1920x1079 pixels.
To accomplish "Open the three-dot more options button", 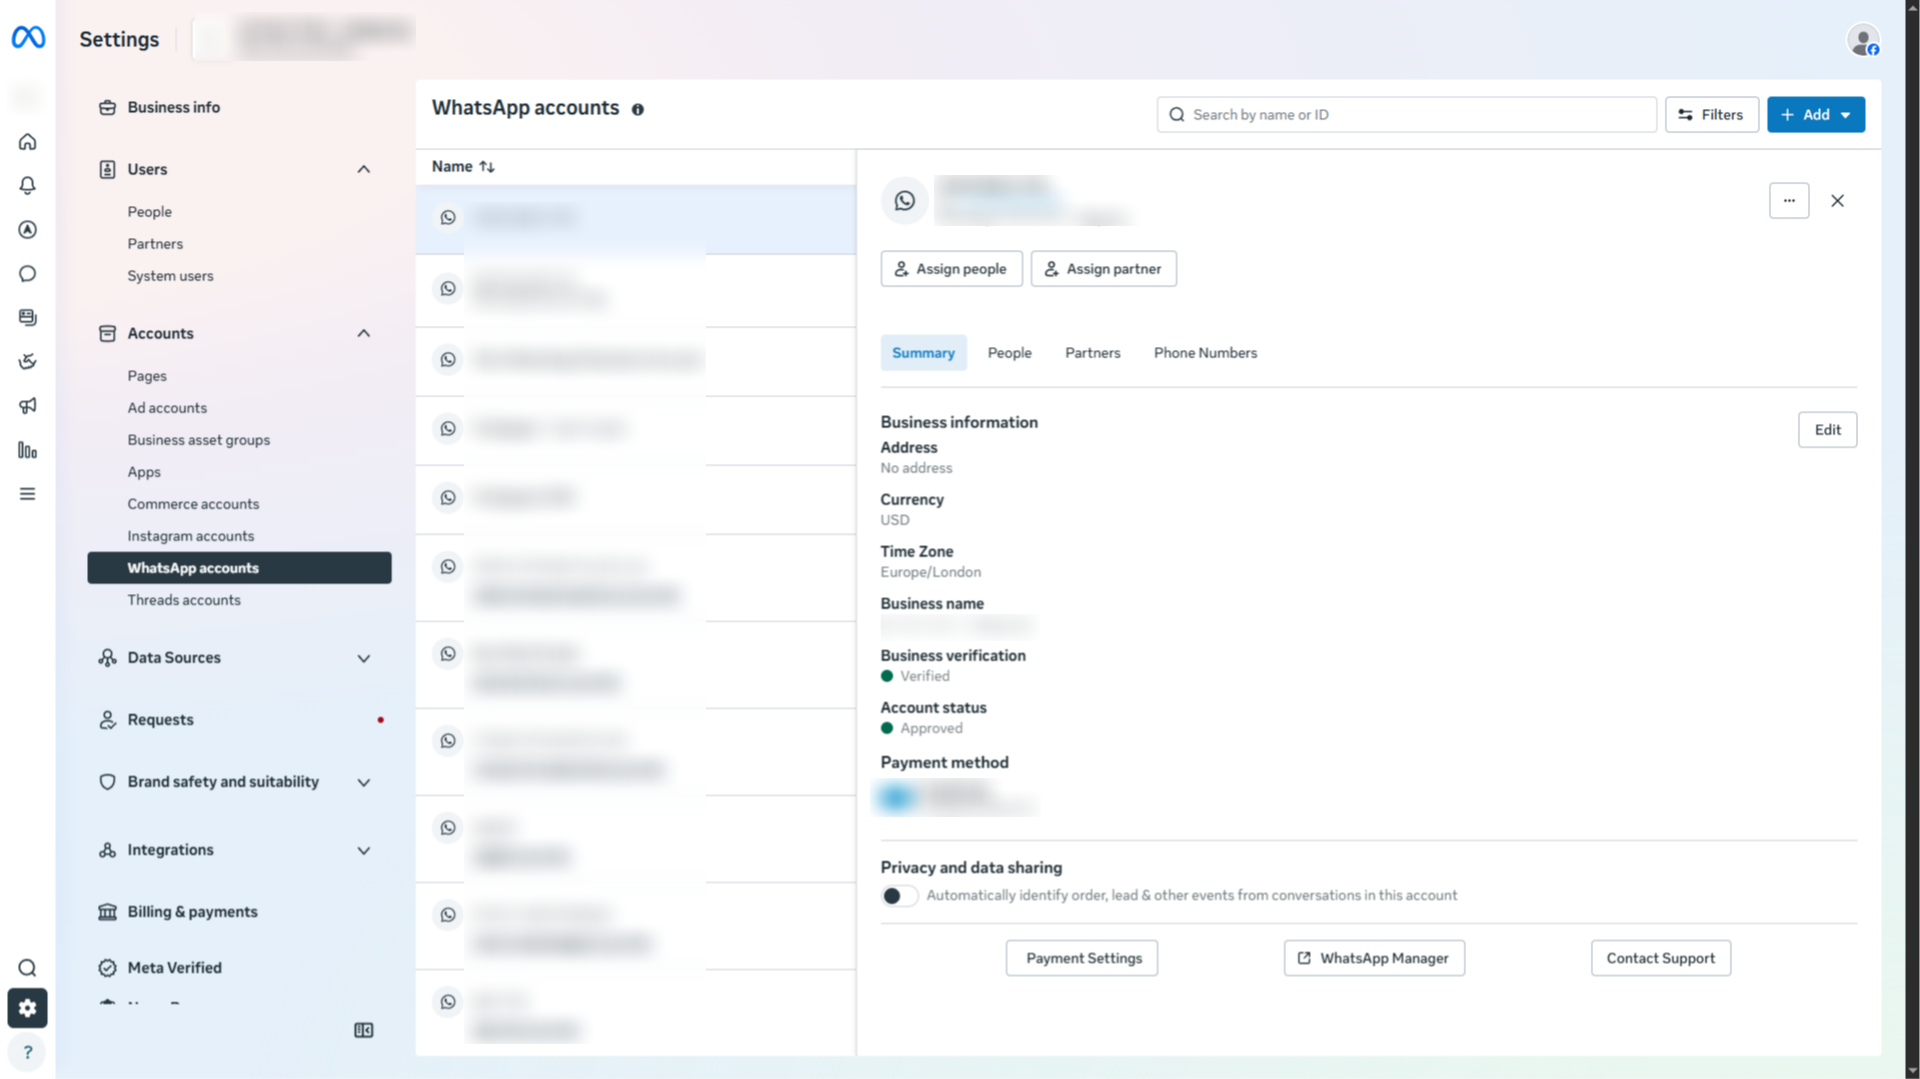I will (1789, 201).
